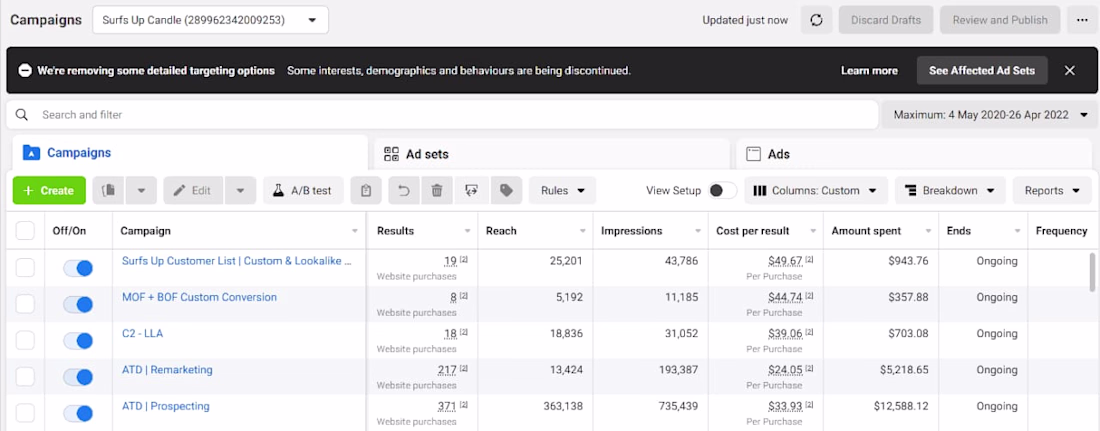Enable the View Setup switch
The height and width of the screenshot is (431, 1100).
(x=723, y=190)
